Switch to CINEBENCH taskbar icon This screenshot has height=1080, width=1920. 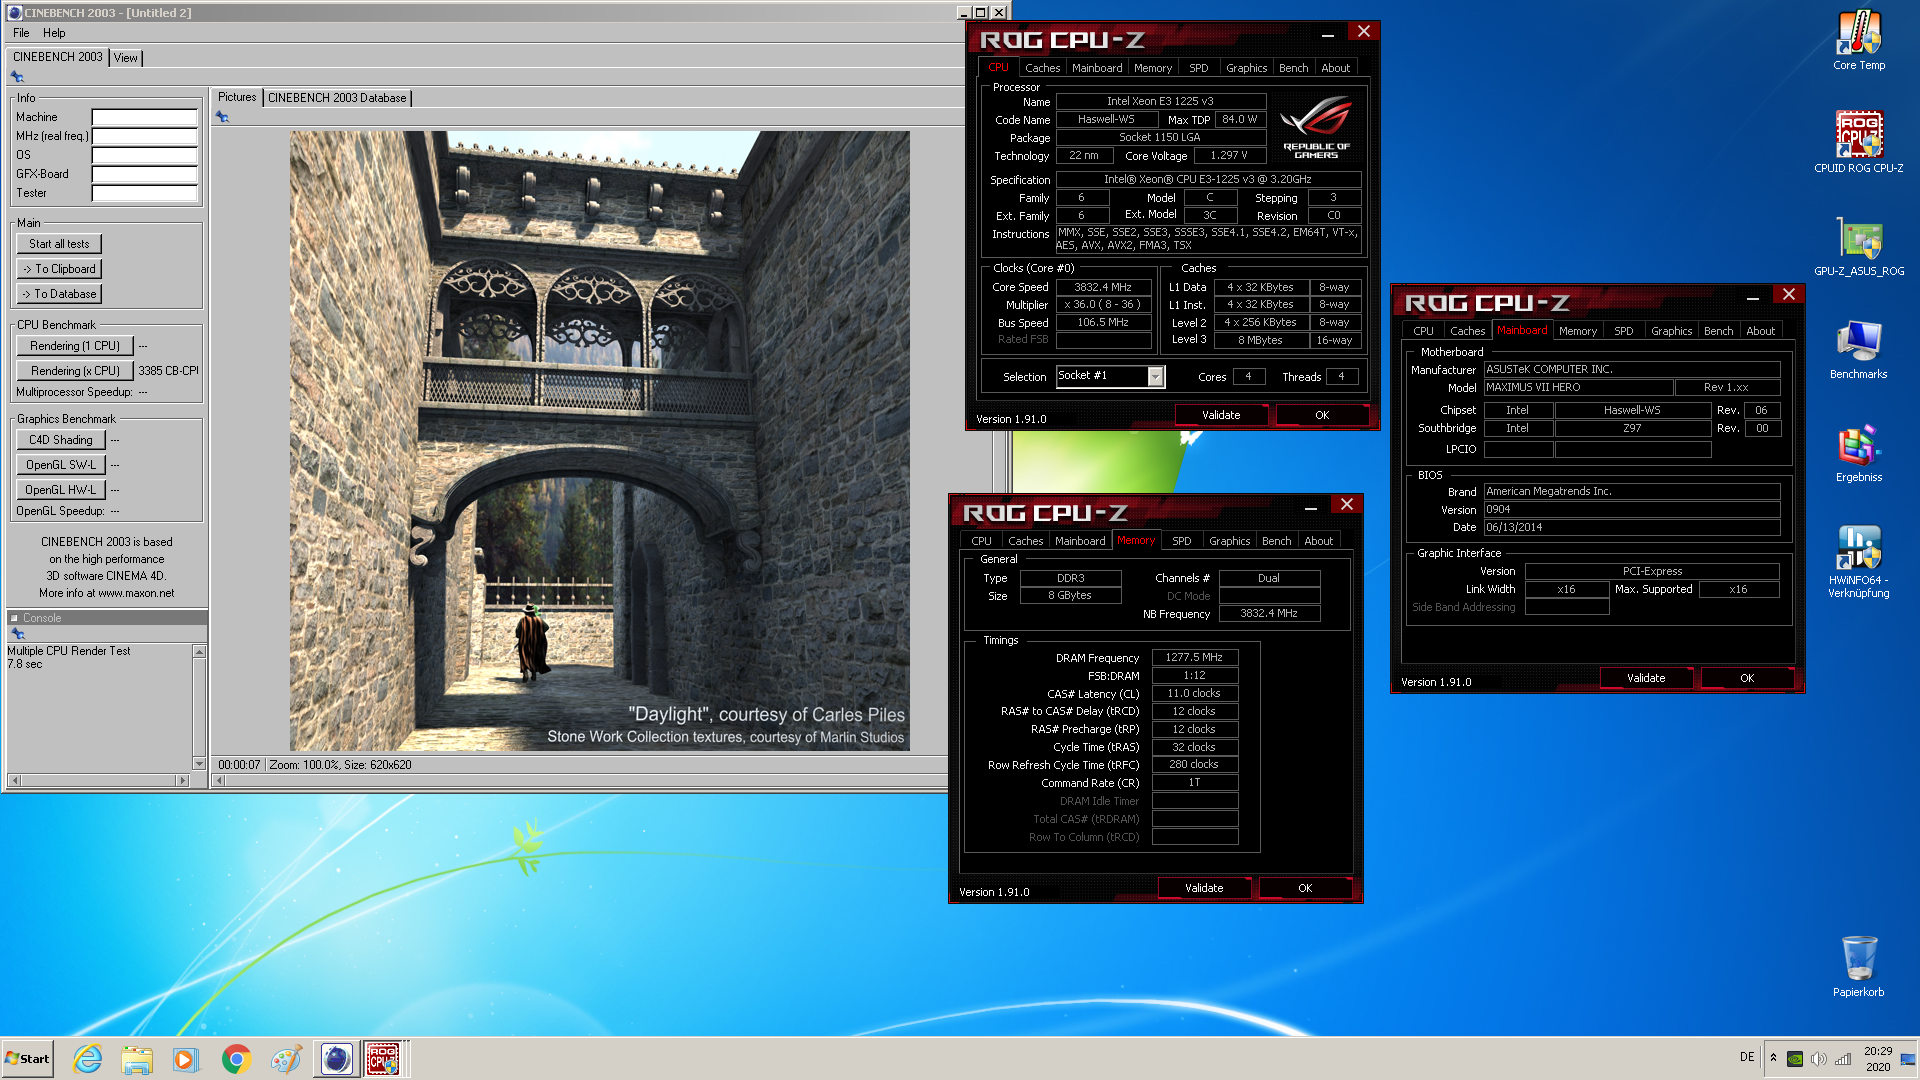(x=337, y=1059)
